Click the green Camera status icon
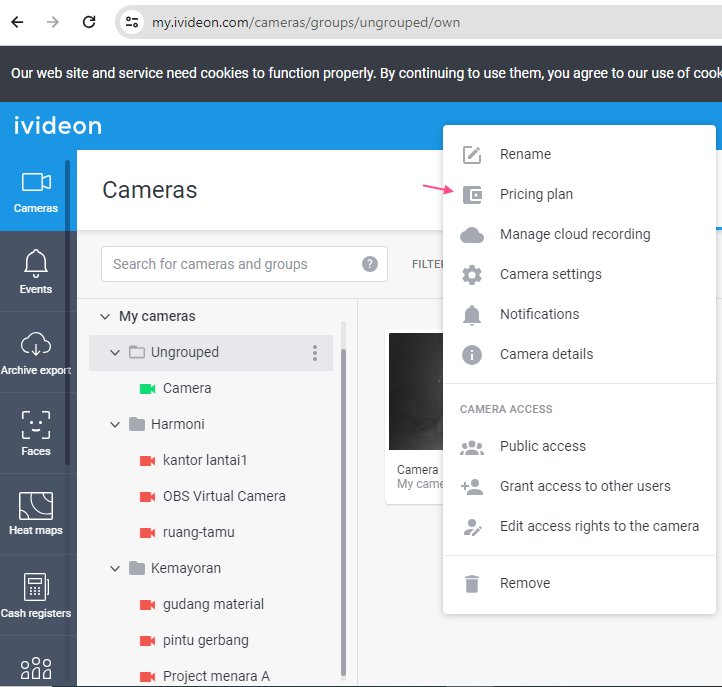Image resolution: width=722 pixels, height=687 pixels. 147,389
